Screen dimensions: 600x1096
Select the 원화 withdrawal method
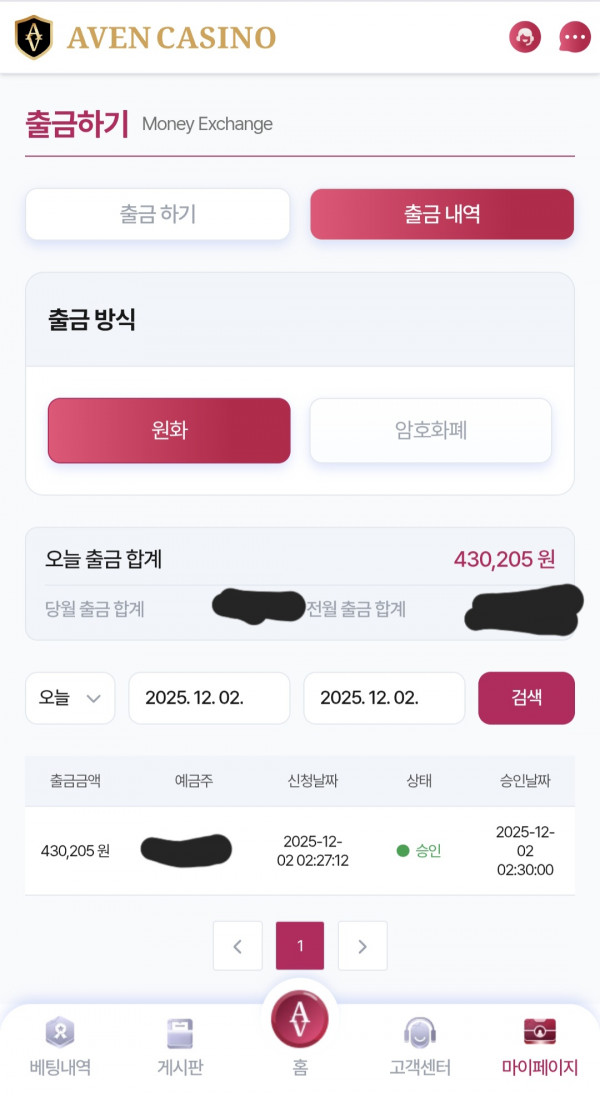point(168,430)
